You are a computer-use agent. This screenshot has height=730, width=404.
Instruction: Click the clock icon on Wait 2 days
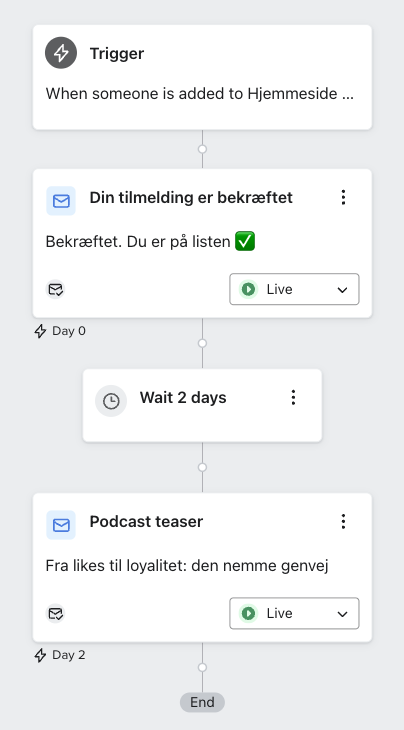(111, 401)
